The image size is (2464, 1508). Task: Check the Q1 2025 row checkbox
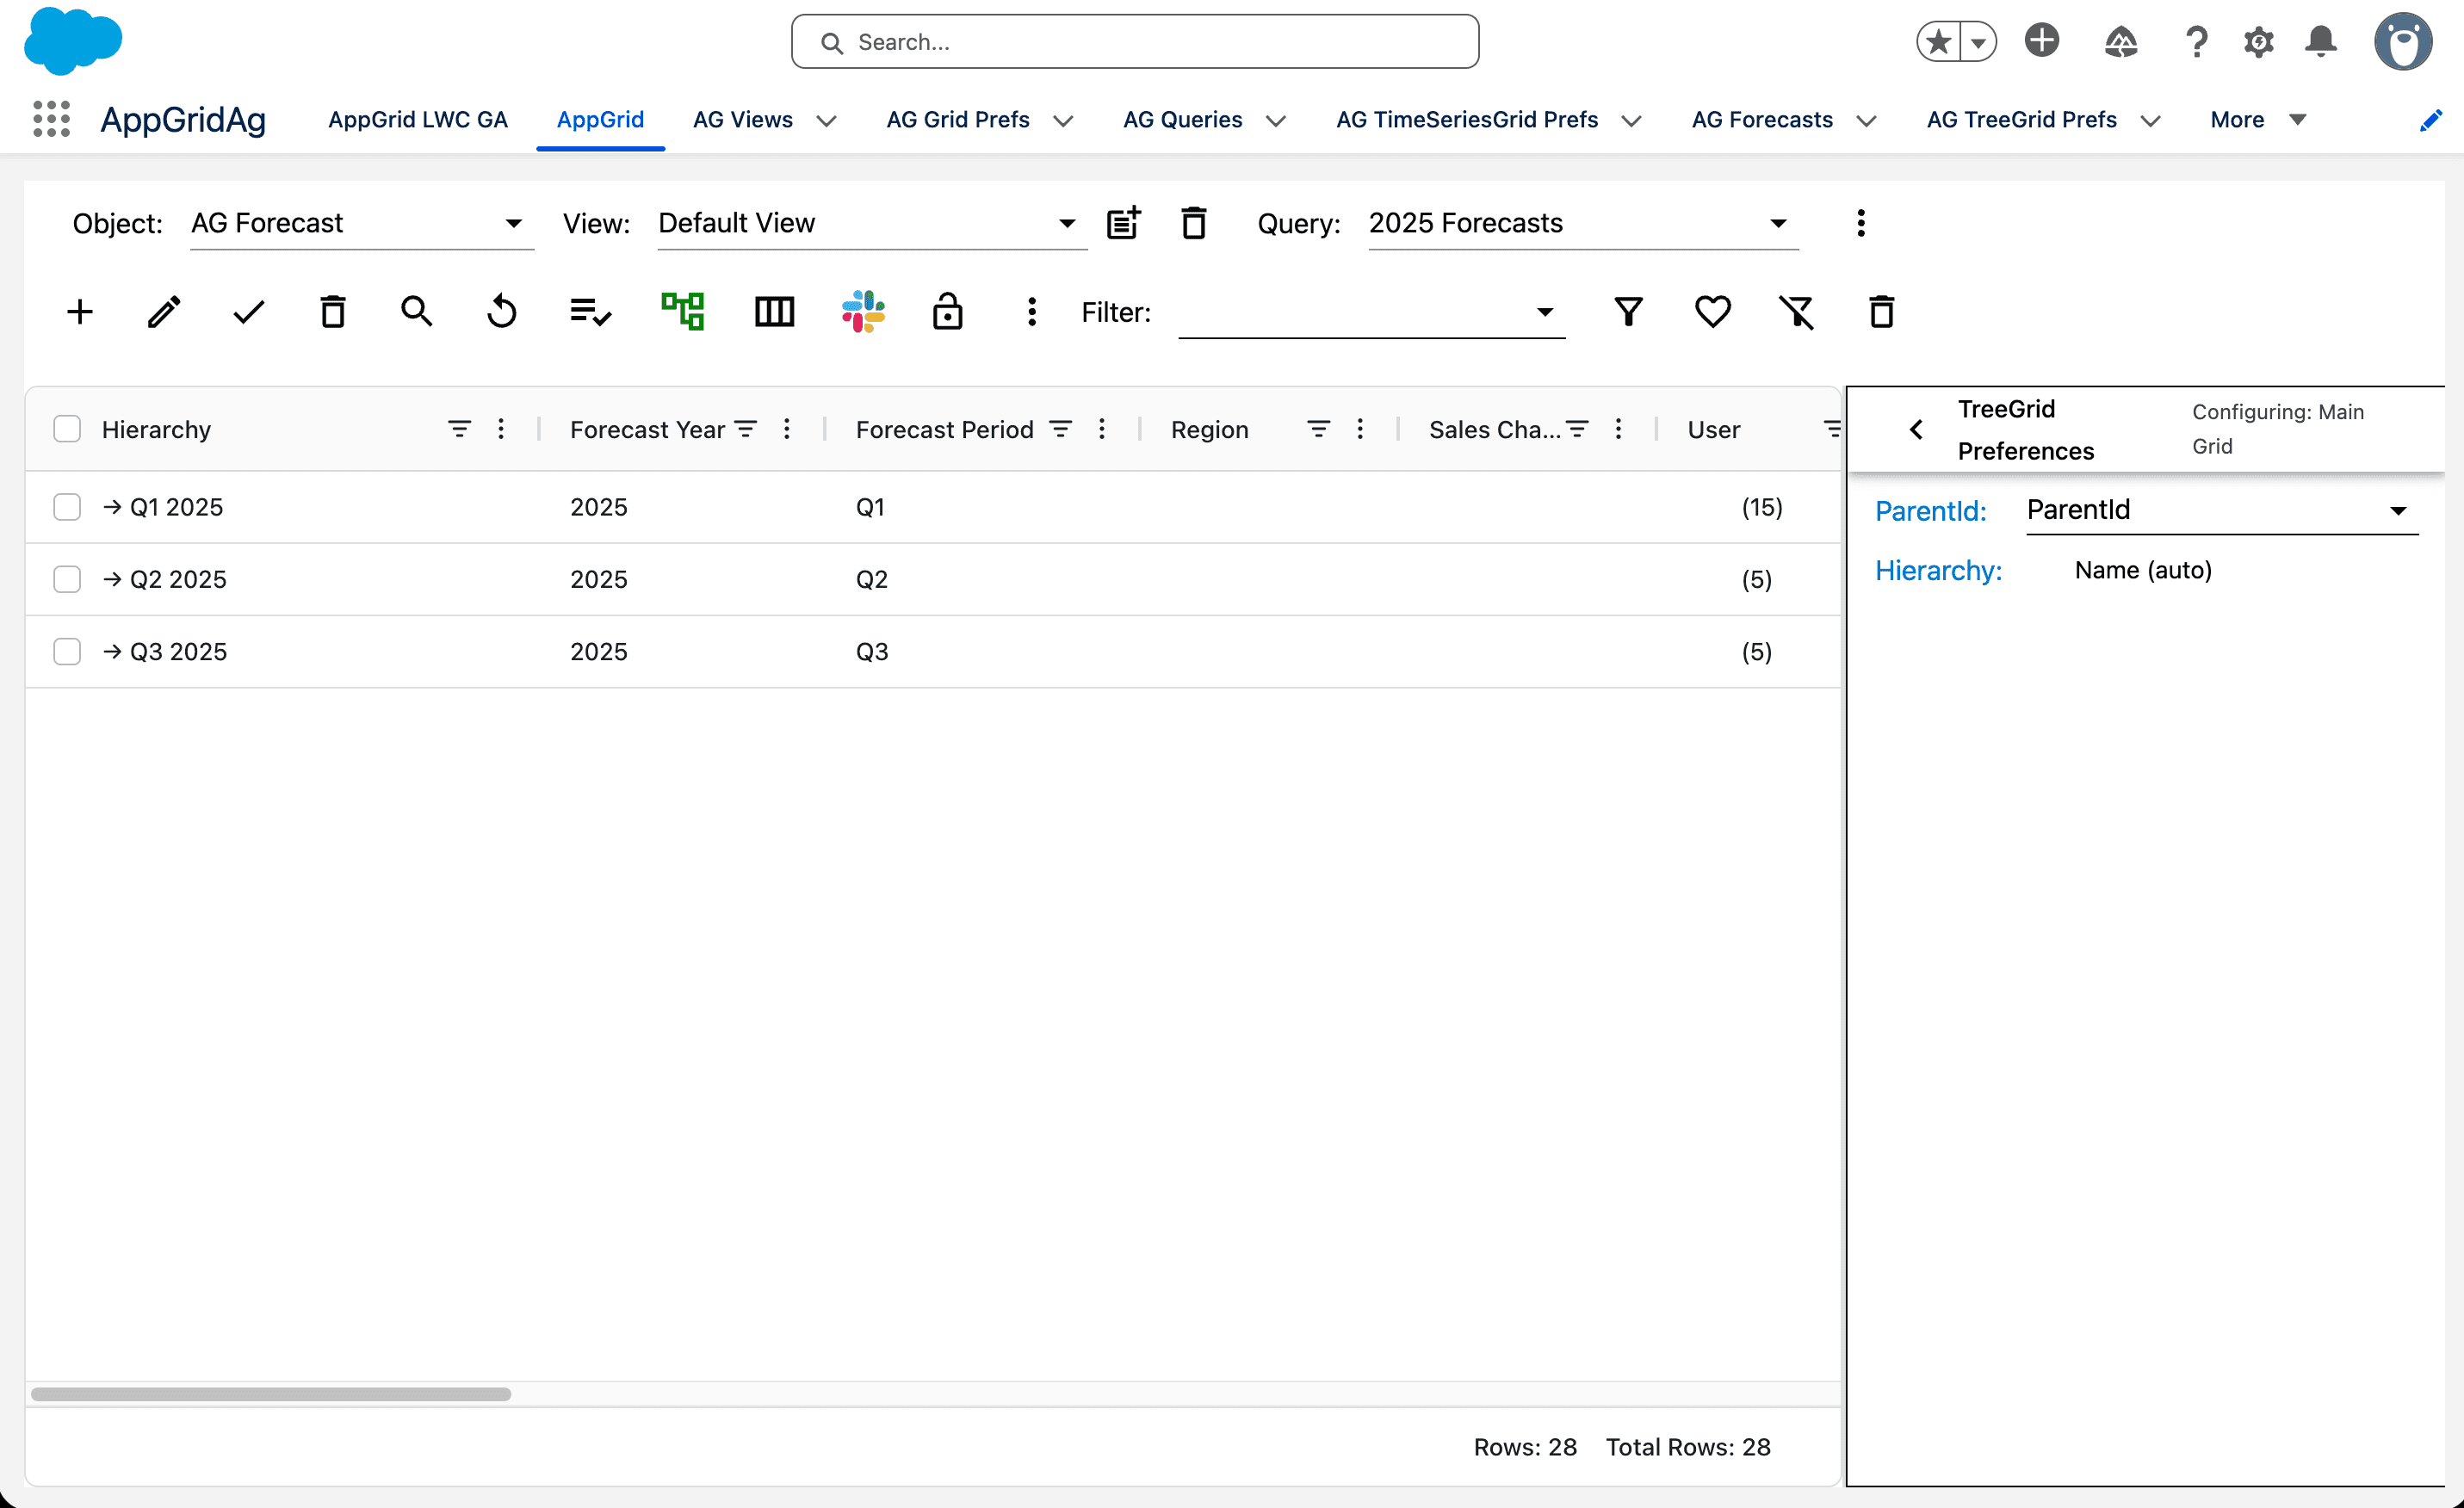67,507
